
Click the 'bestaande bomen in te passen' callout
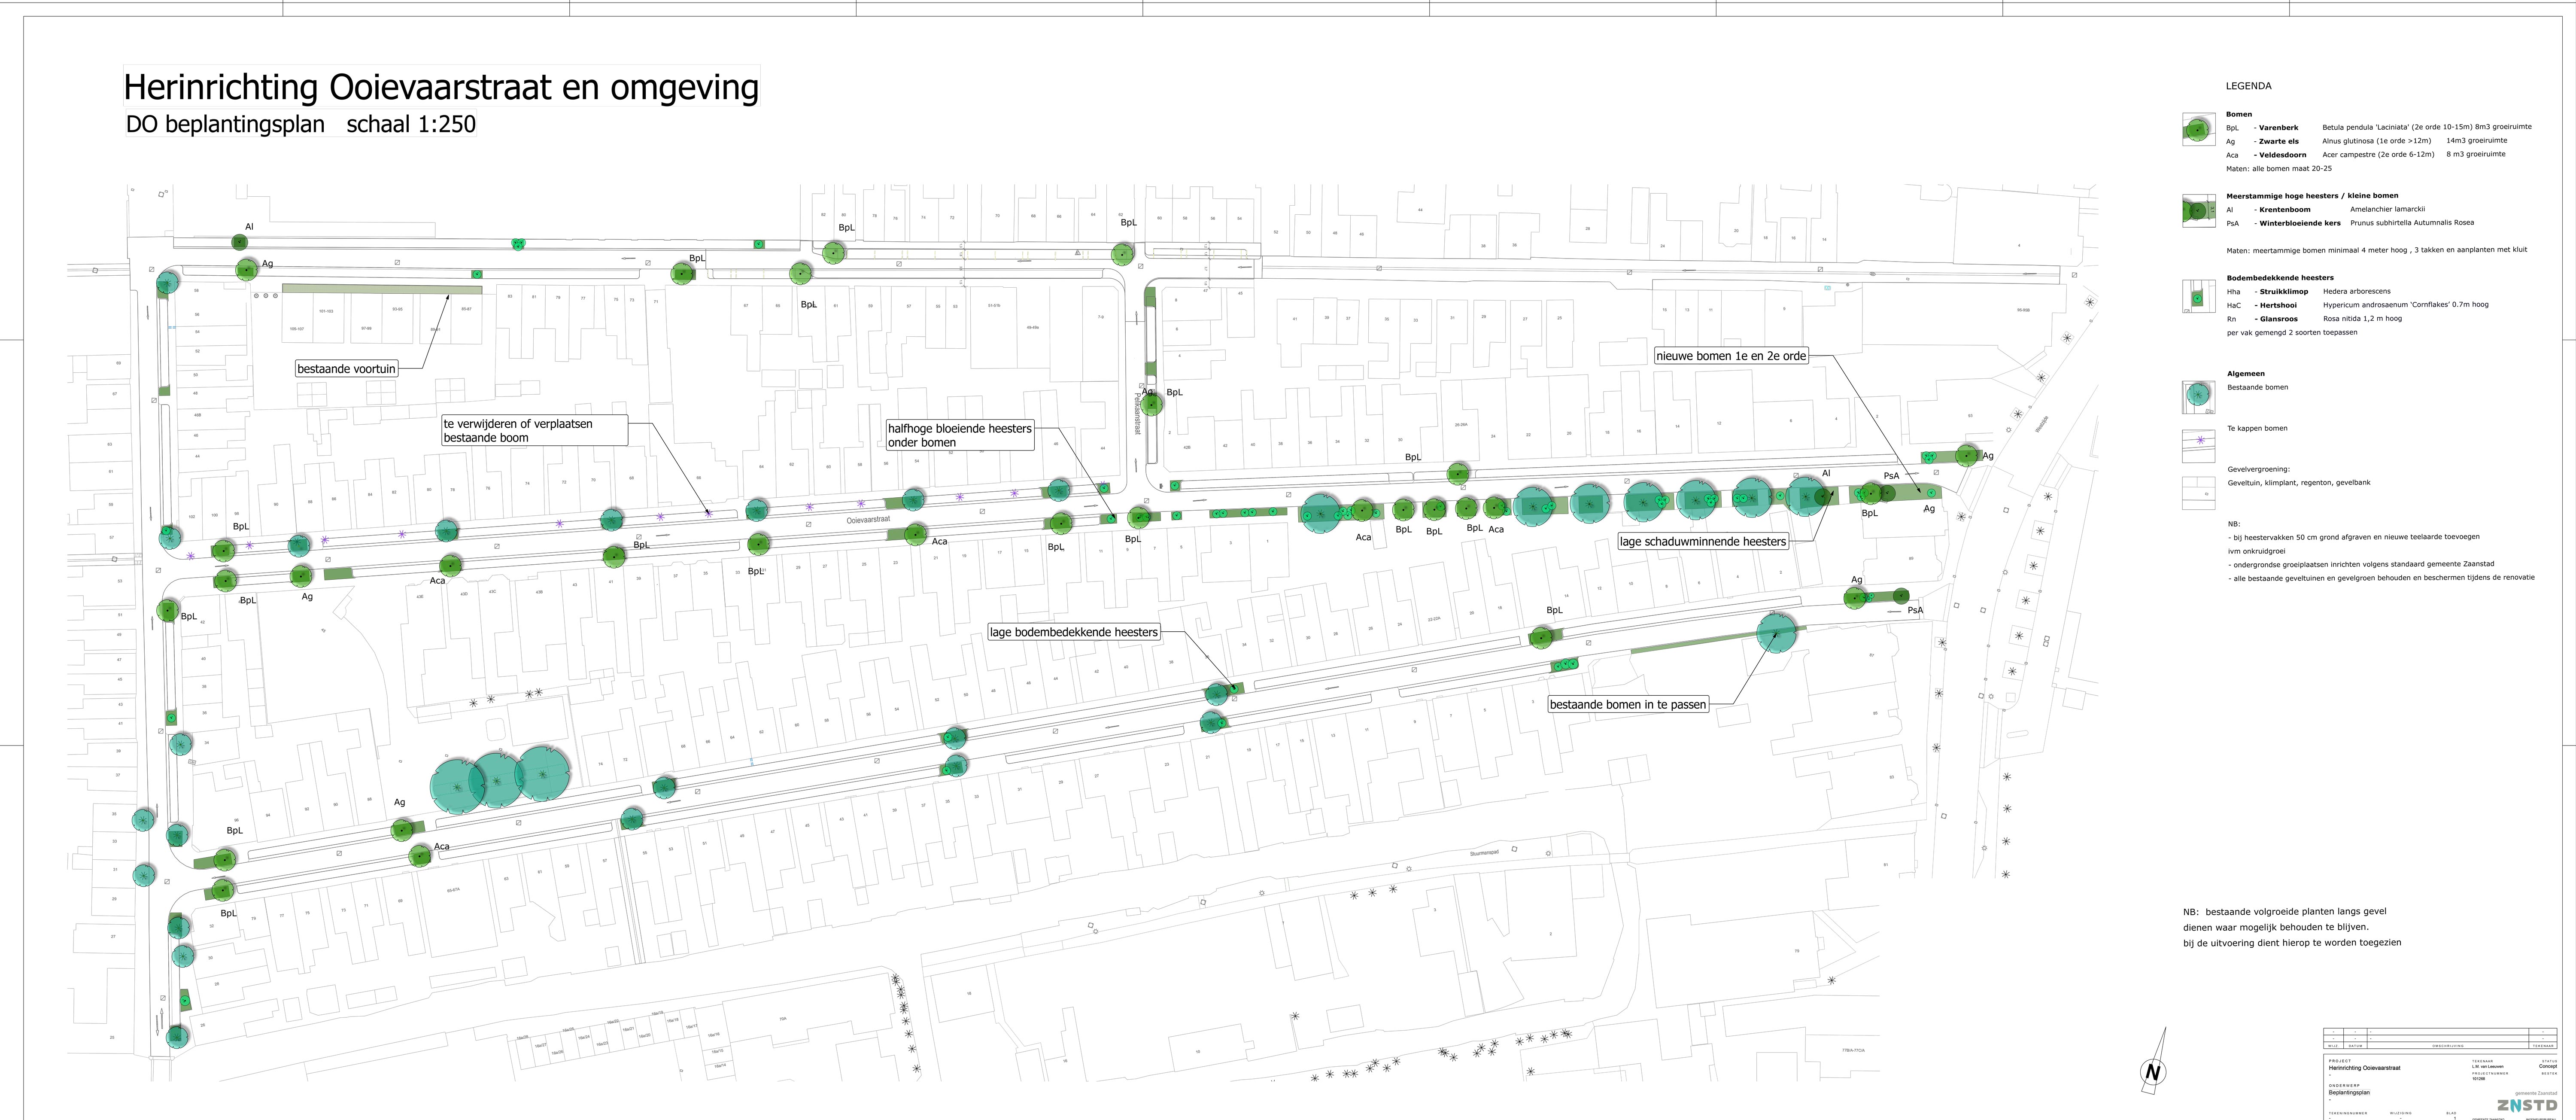click(1628, 704)
